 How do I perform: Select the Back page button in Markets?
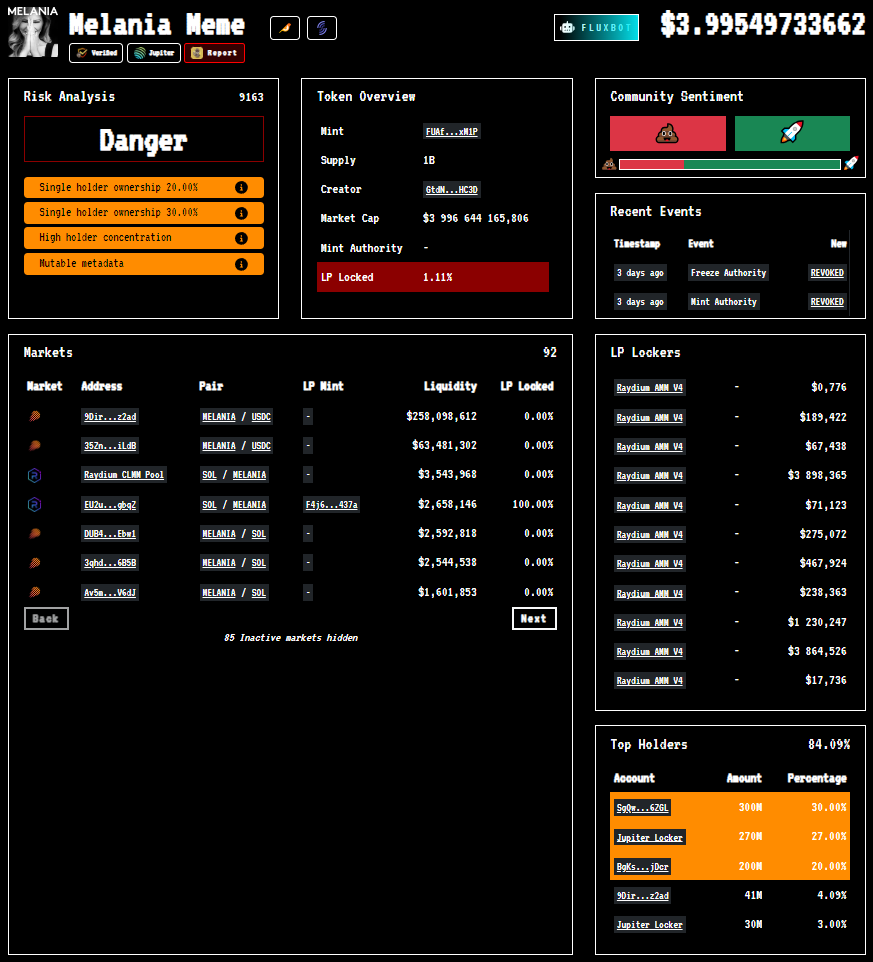pos(45,618)
